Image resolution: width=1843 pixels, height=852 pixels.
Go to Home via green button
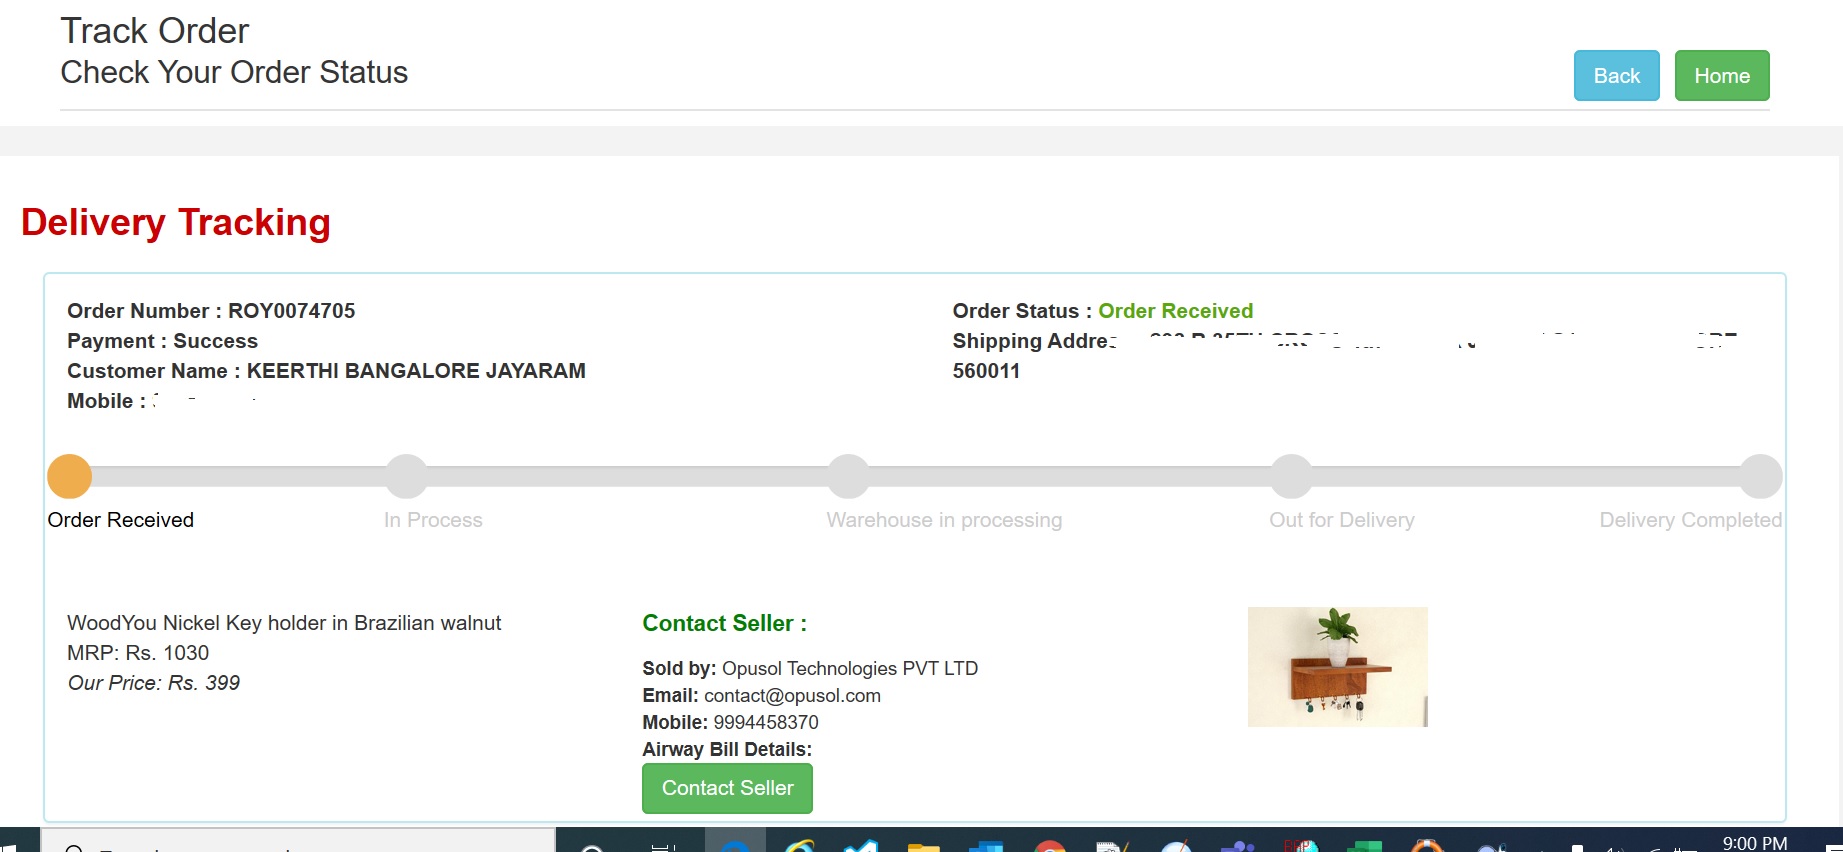[x=1722, y=76]
